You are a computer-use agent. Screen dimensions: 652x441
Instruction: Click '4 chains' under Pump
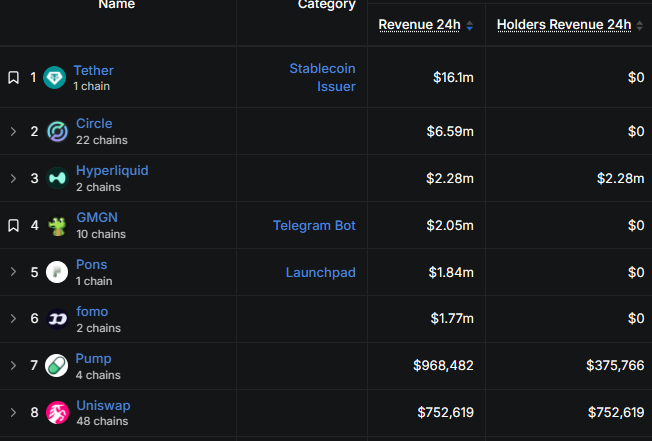98,375
